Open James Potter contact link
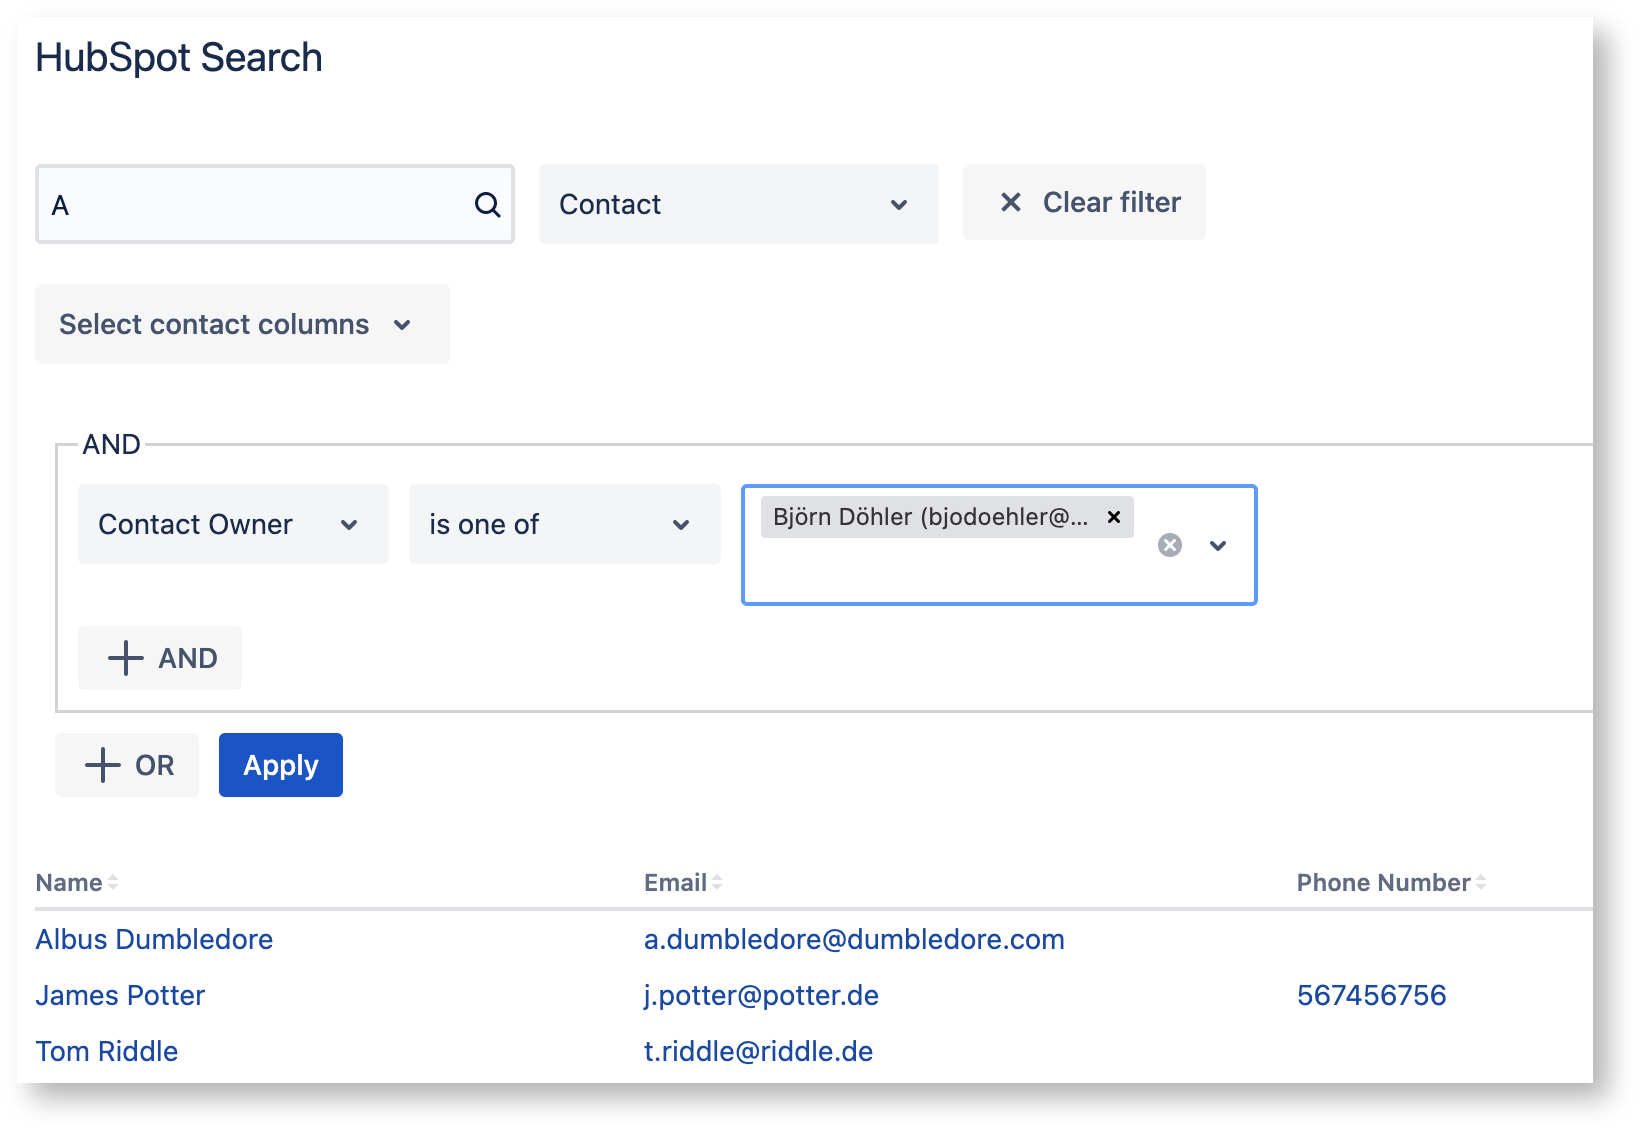Image resolution: width=1641 pixels, height=1131 pixels. pos(120,995)
